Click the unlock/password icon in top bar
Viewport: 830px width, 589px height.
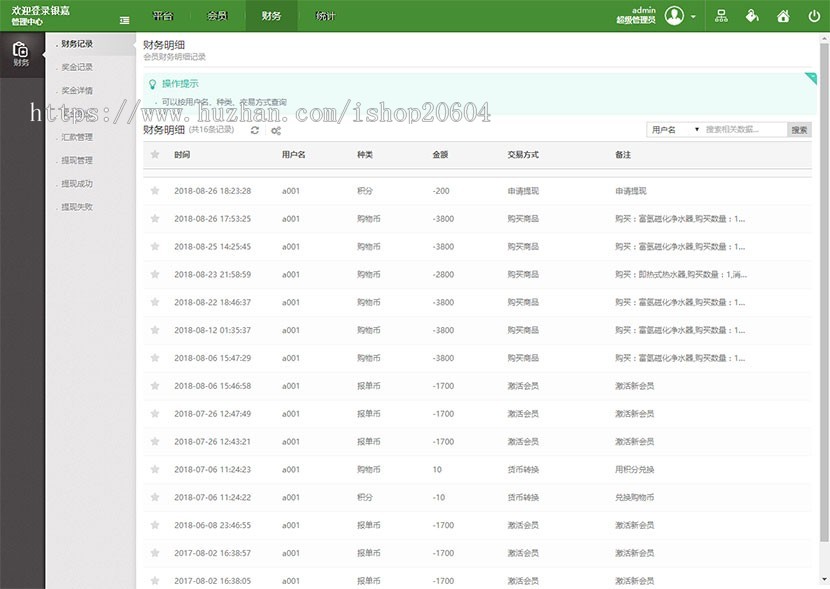click(x=753, y=16)
